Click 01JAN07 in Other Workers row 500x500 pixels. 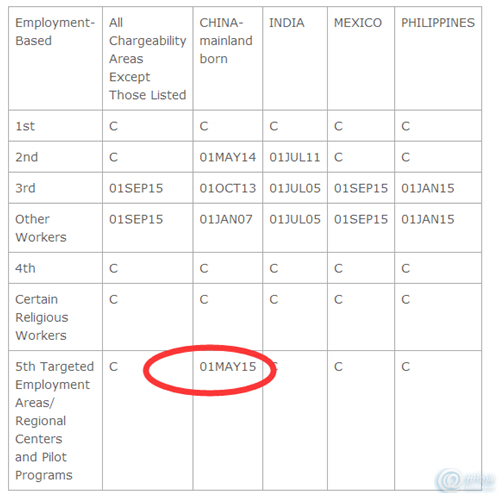[226, 219]
